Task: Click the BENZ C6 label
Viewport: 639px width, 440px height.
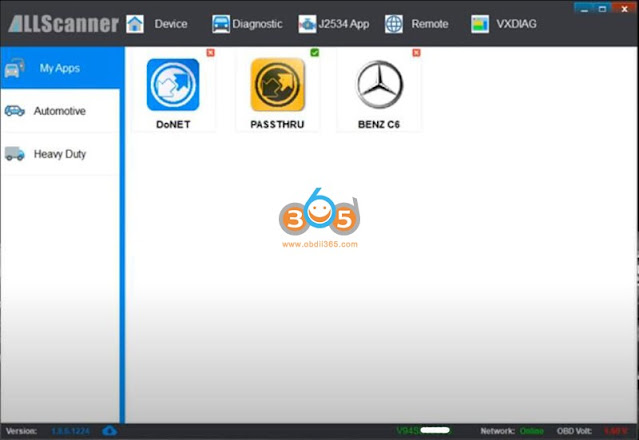Action: pos(379,124)
